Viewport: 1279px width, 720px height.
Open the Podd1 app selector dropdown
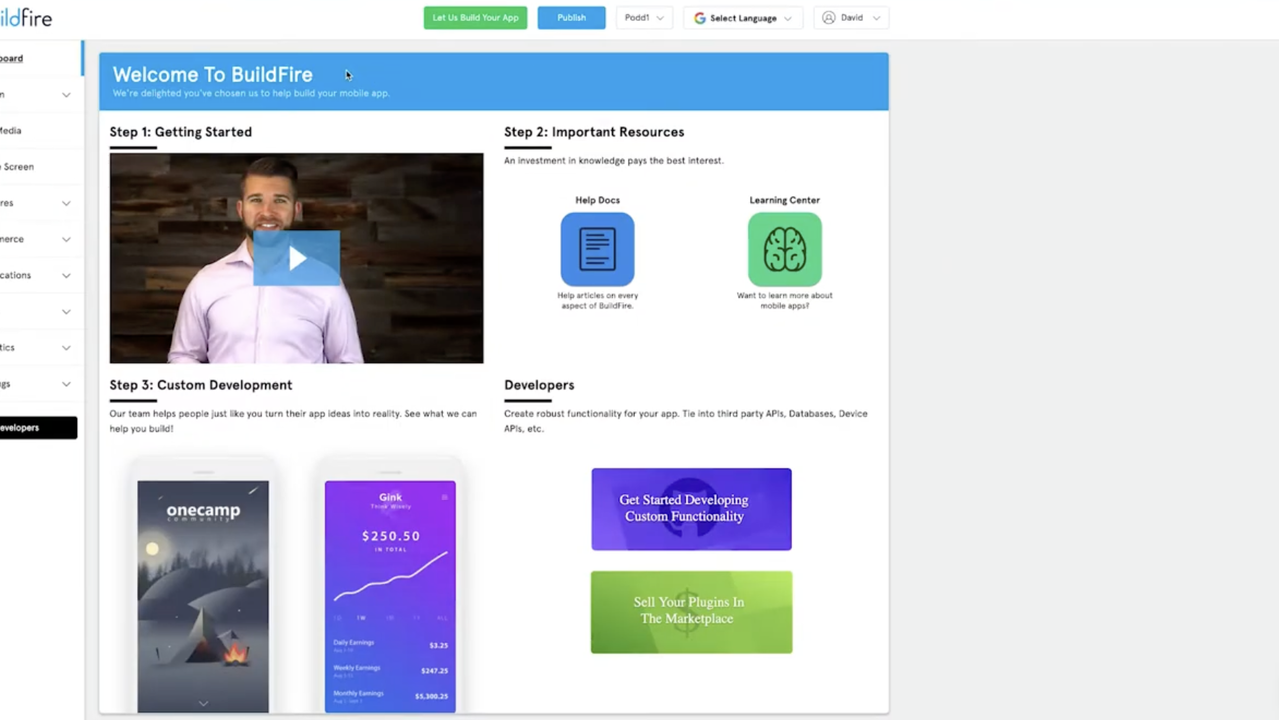pyautogui.click(x=644, y=18)
